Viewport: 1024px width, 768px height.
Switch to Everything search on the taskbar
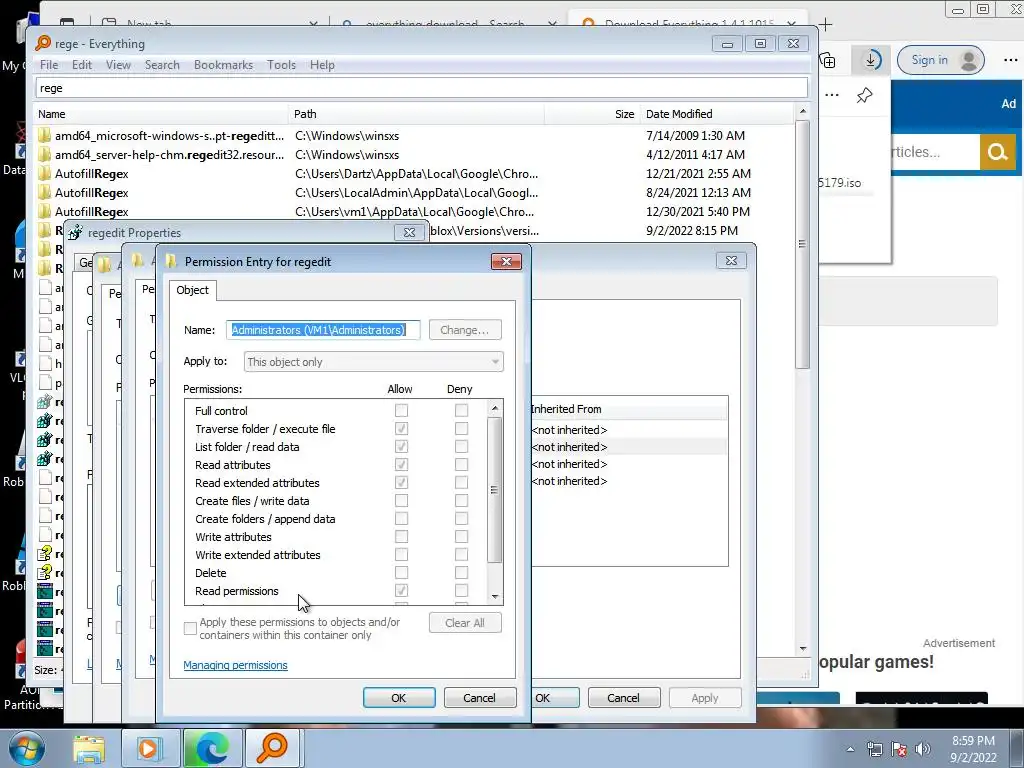pyautogui.click(x=272, y=748)
